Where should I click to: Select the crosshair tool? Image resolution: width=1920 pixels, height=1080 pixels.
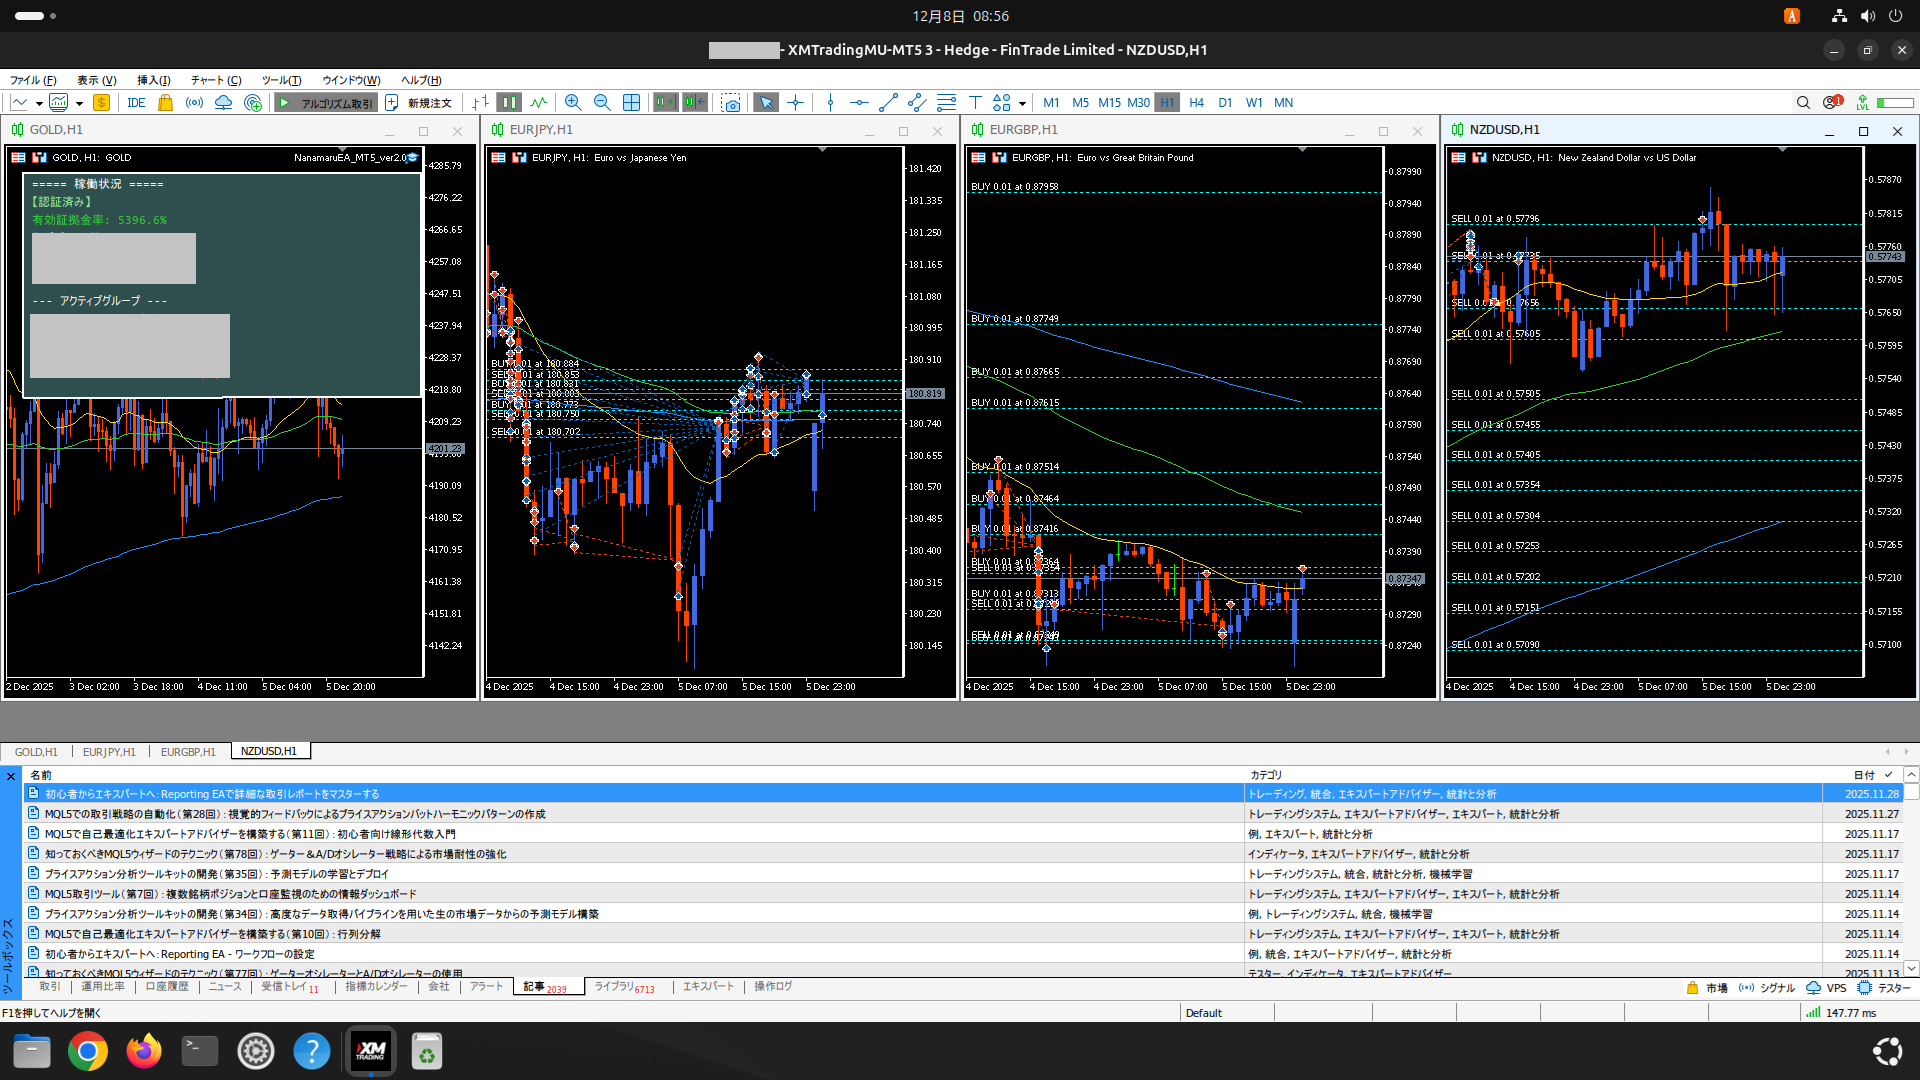[x=795, y=102]
